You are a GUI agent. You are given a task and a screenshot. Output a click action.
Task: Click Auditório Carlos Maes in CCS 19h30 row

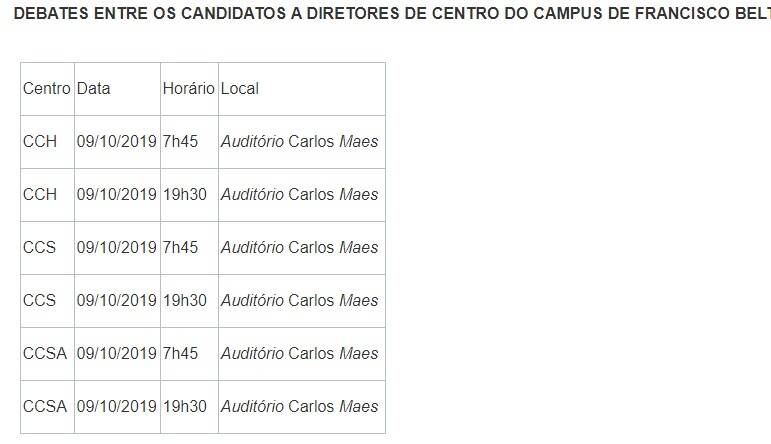pyautogui.click(x=299, y=300)
